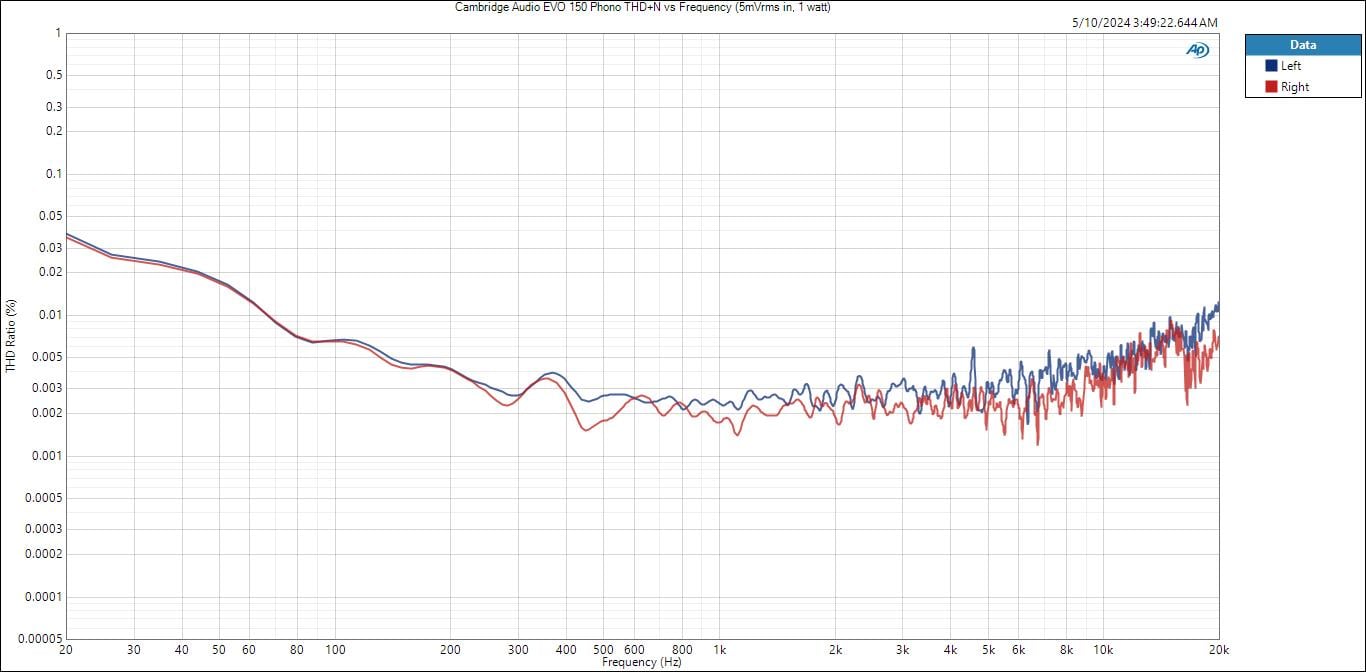The image size is (1366, 672).
Task: Click the blue Left trace color swatch
Action: [1271, 66]
